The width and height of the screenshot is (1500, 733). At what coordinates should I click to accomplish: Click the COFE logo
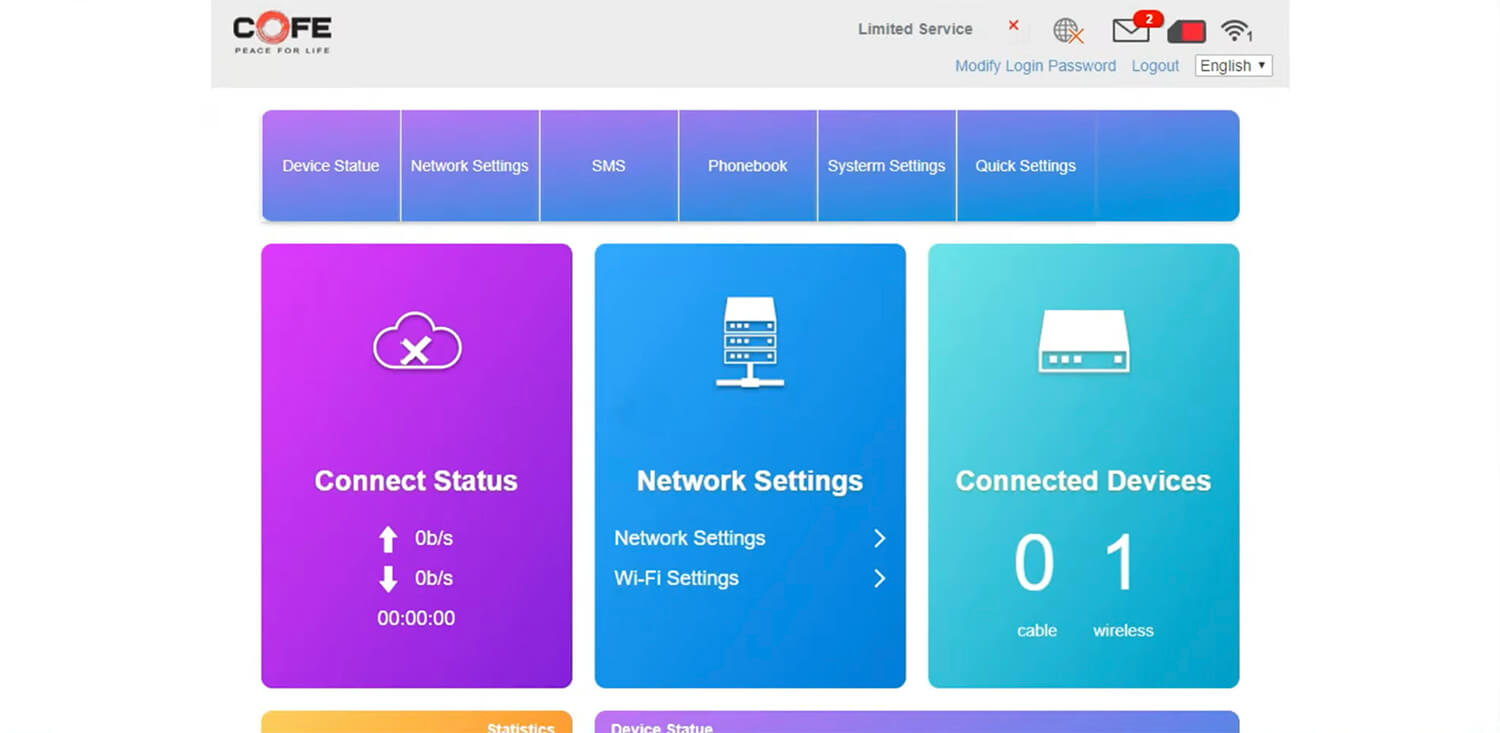coord(281,33)
